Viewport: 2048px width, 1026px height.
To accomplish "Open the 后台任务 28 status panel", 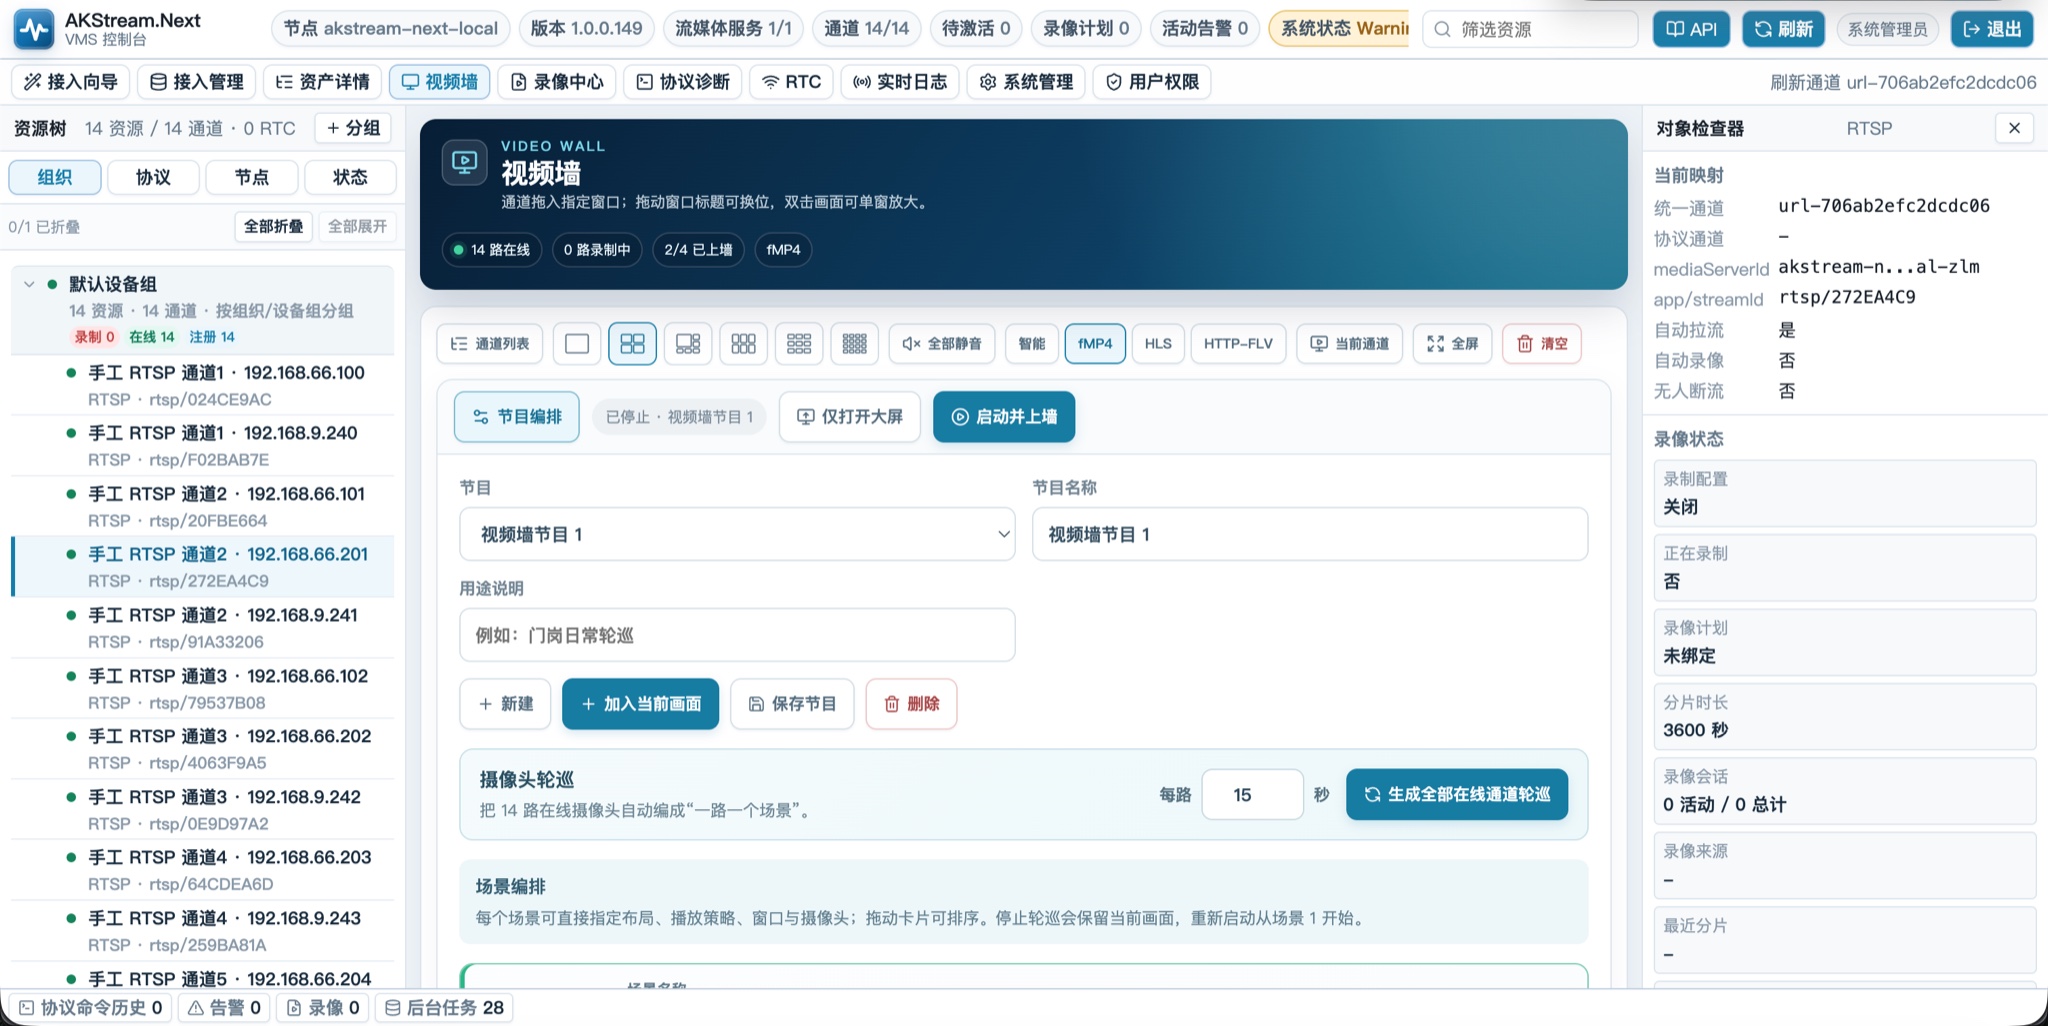I will pos(444,1007).
